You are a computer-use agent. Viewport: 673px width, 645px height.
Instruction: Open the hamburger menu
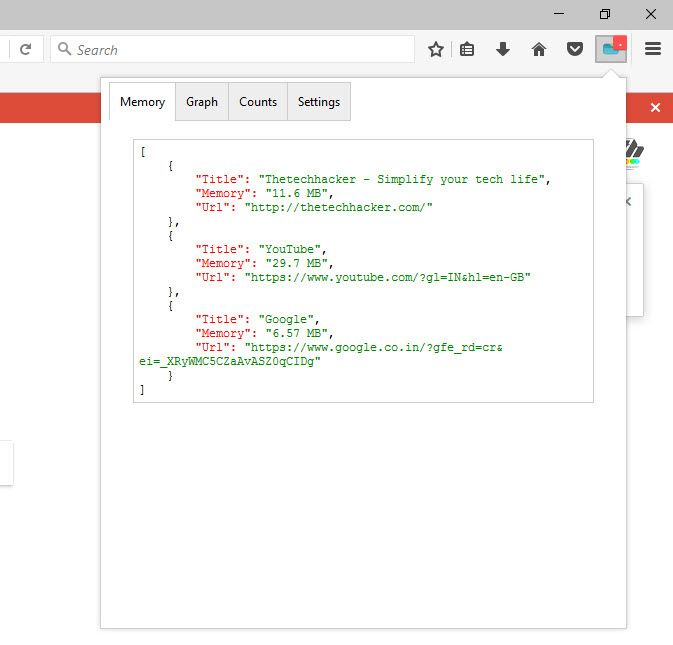pos(653,49)
